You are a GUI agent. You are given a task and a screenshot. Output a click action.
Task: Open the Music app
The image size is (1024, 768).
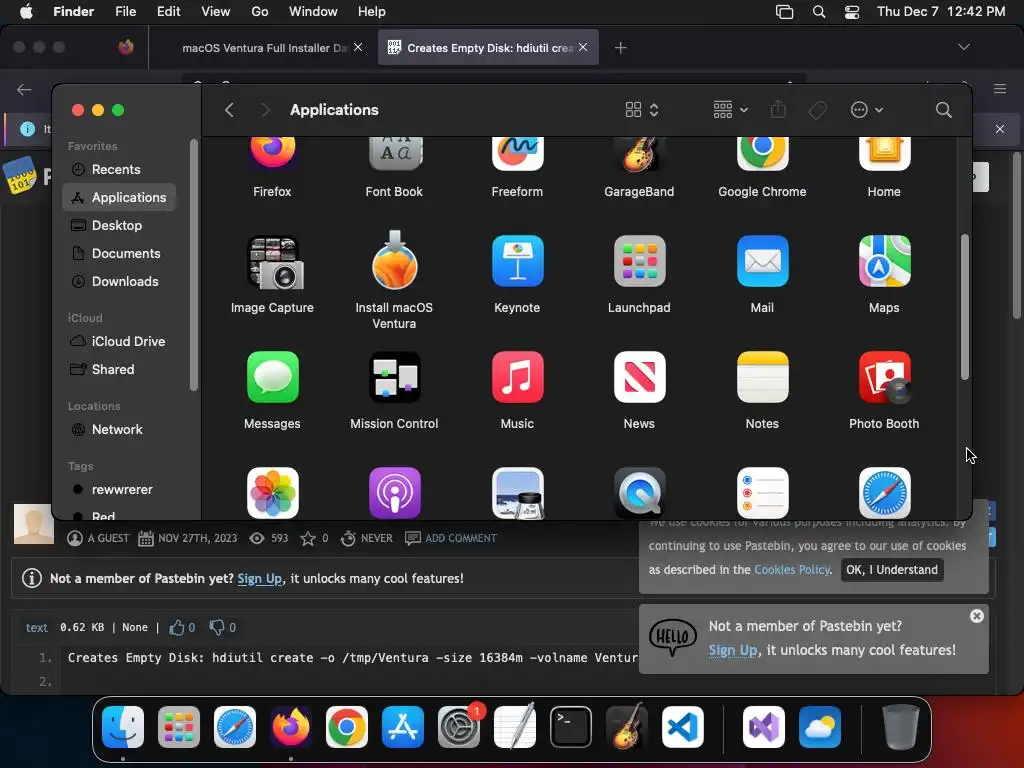tap(517, 377)
